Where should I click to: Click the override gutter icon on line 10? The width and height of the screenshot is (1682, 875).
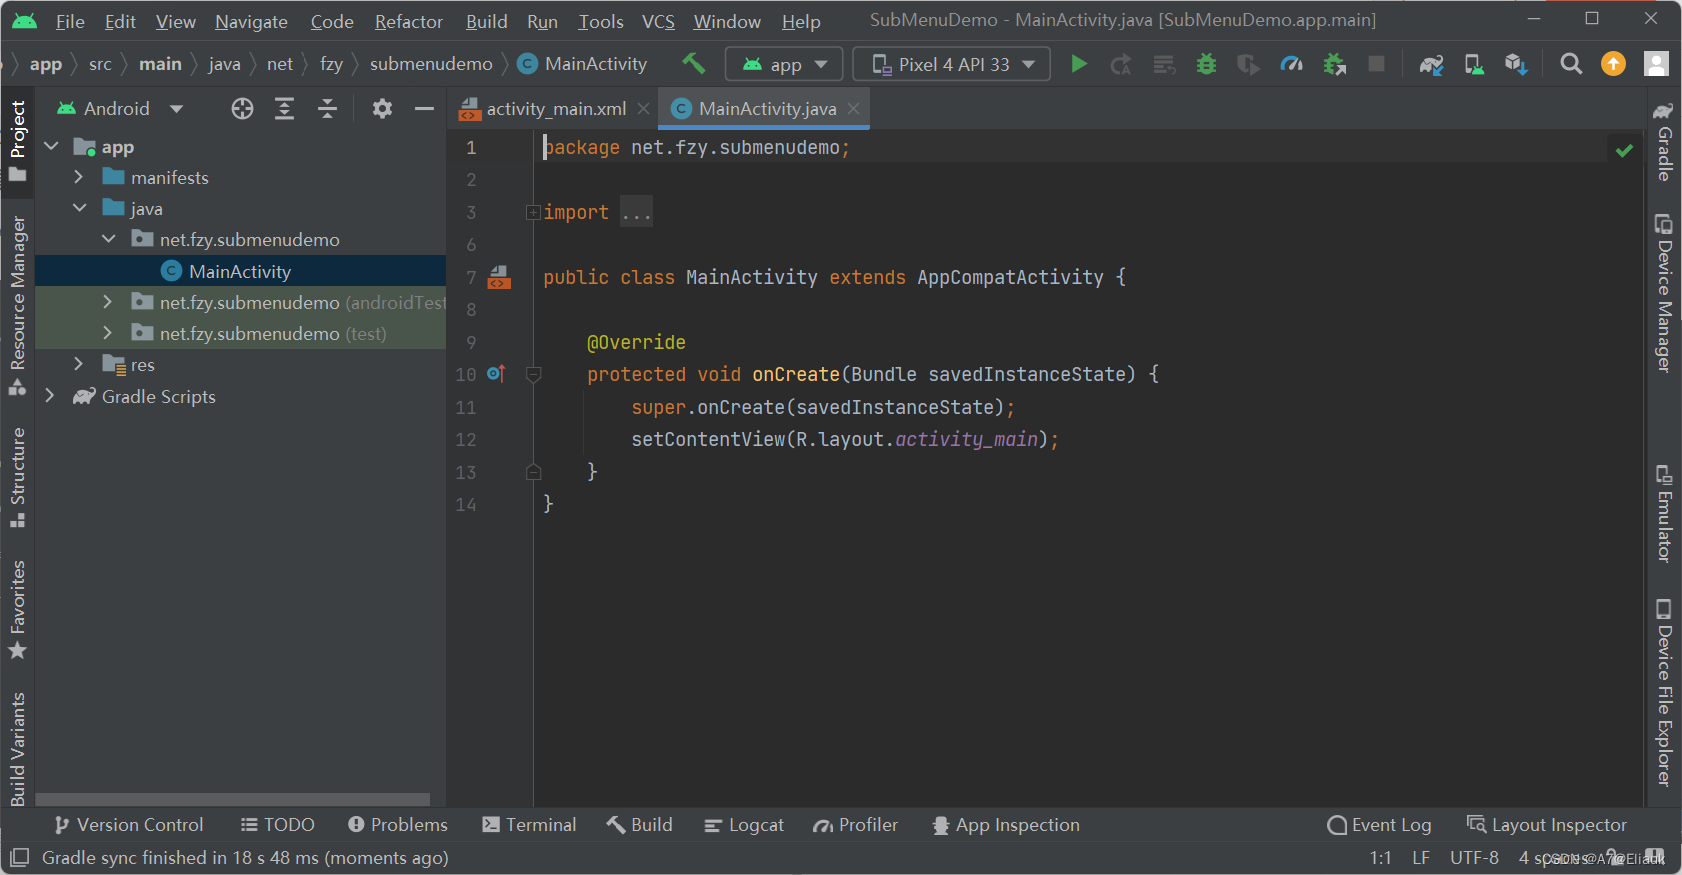click(496, 374)
